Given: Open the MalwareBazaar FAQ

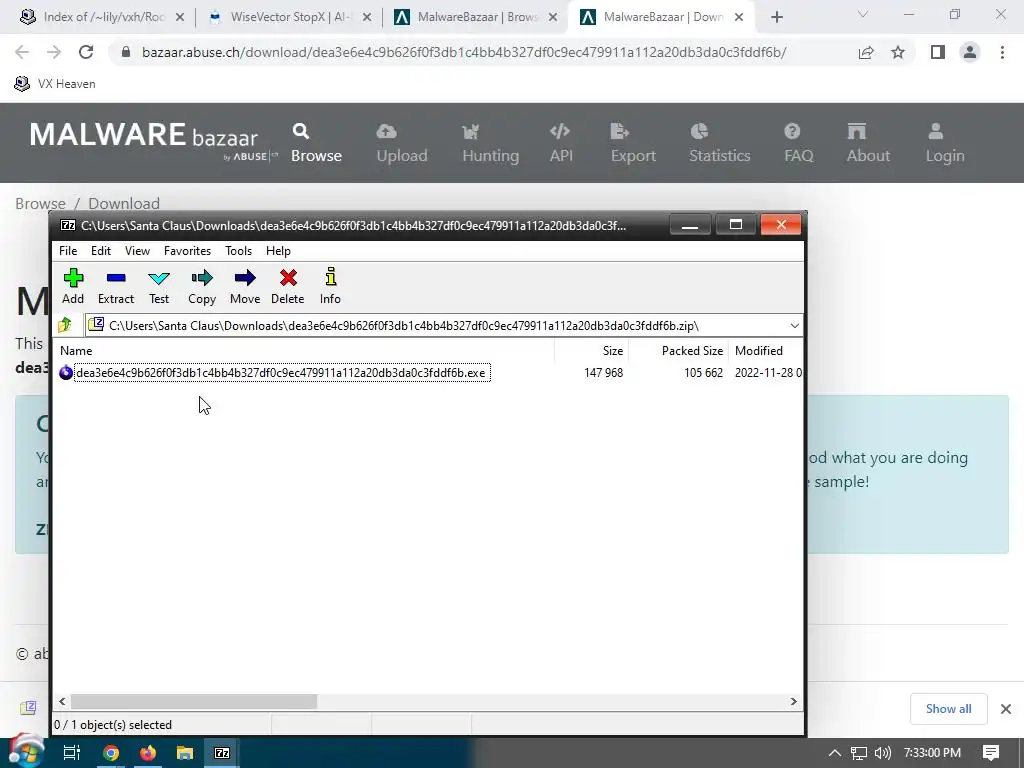Looking at the screenshot, I should tap(799, 142).
